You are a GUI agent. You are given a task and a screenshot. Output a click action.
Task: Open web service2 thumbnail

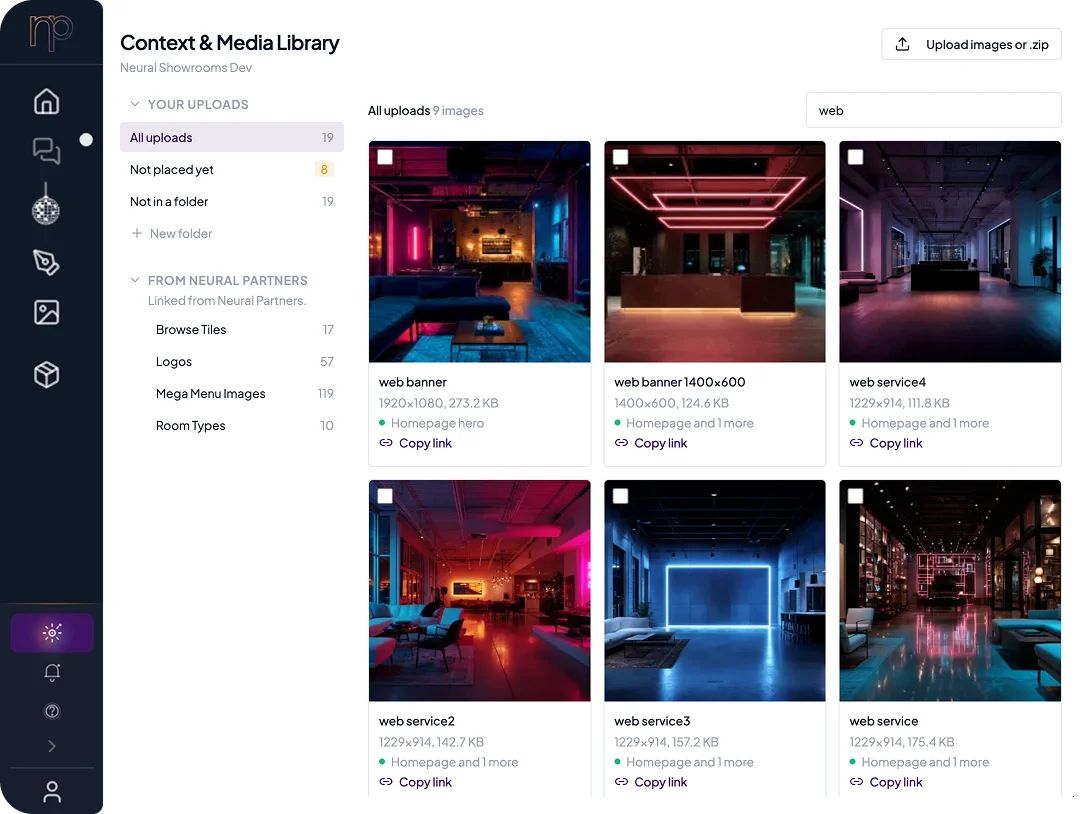click(x=479, y=591)
